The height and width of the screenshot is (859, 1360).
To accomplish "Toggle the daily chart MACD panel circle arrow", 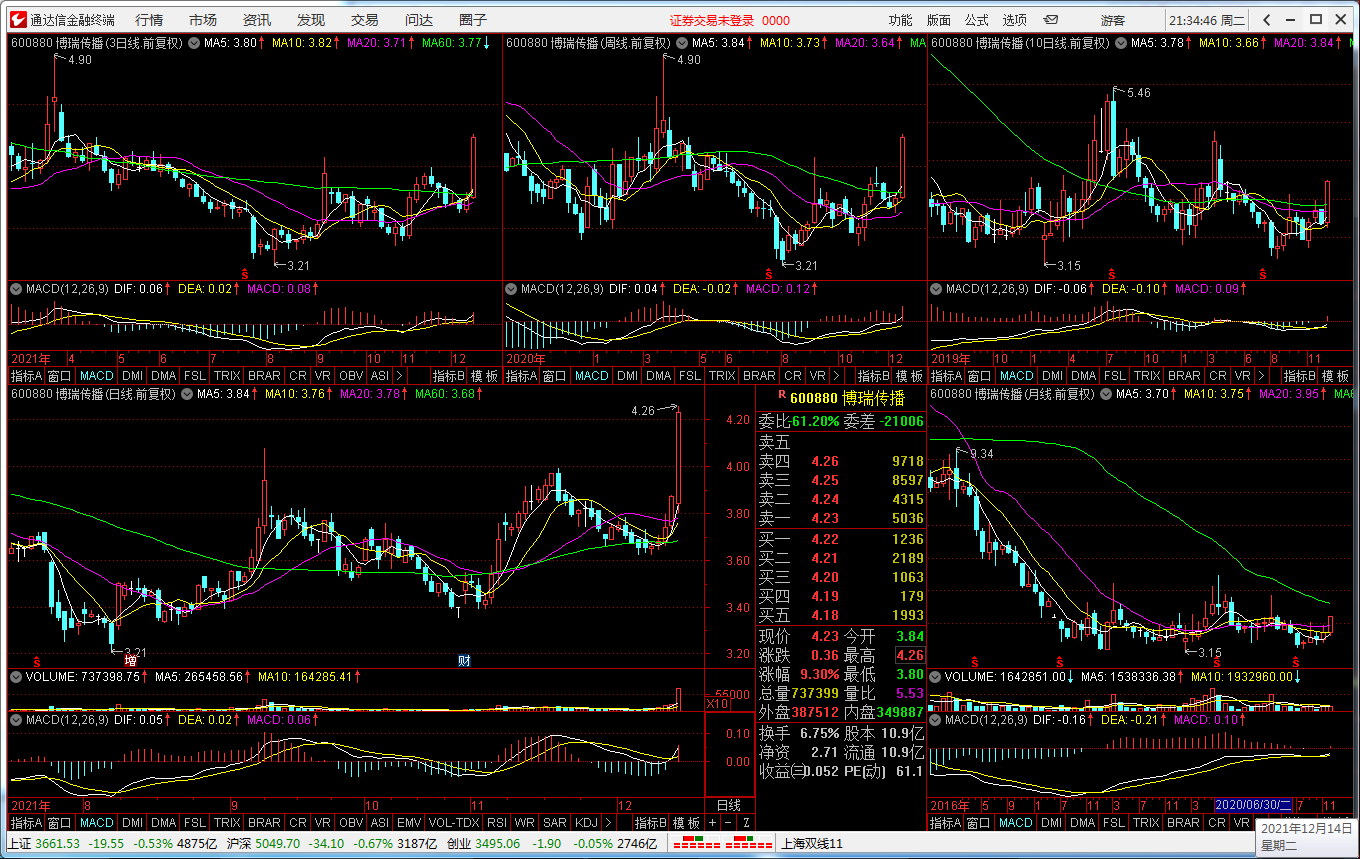I will [x=16, y=720].
